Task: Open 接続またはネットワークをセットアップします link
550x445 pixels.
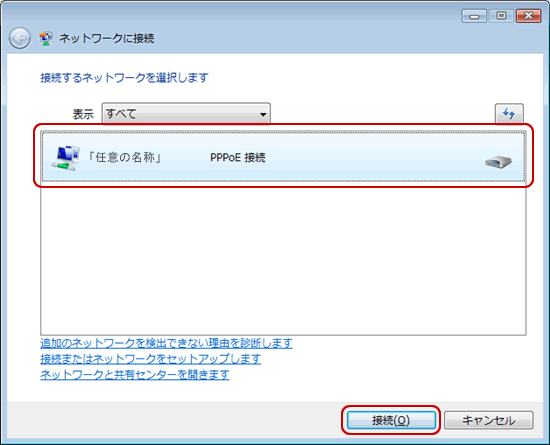Action: click(x=150, y=359)
